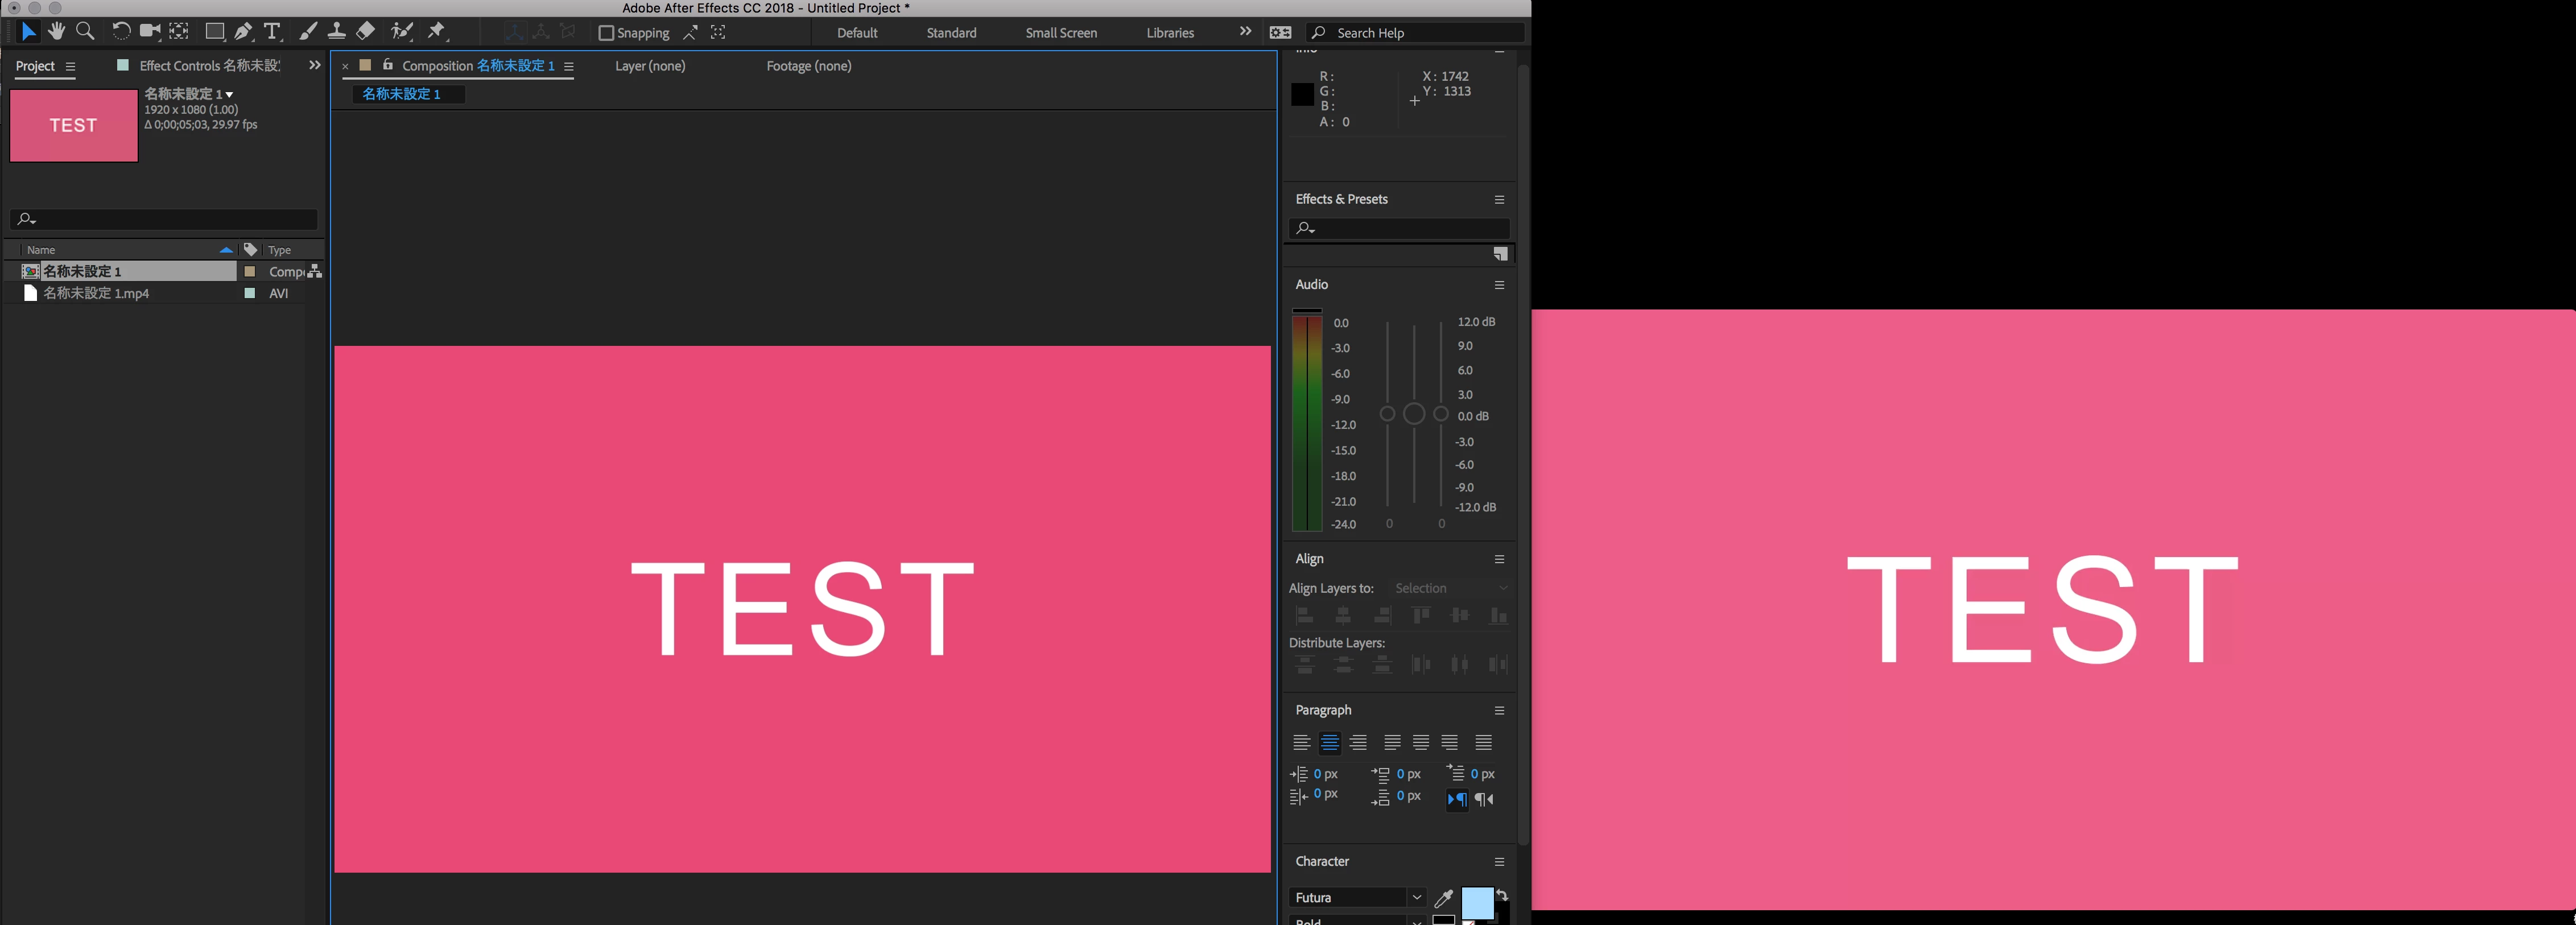This screenshot has height=925, width=2576.
Task: Open the Futura font family dropdown
Action: tap(1416, 898)
